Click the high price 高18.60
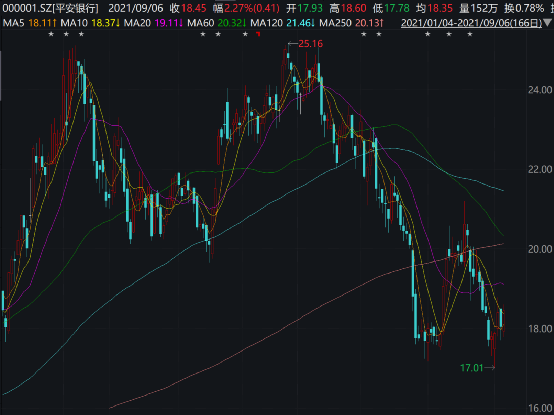 [348, 8]
